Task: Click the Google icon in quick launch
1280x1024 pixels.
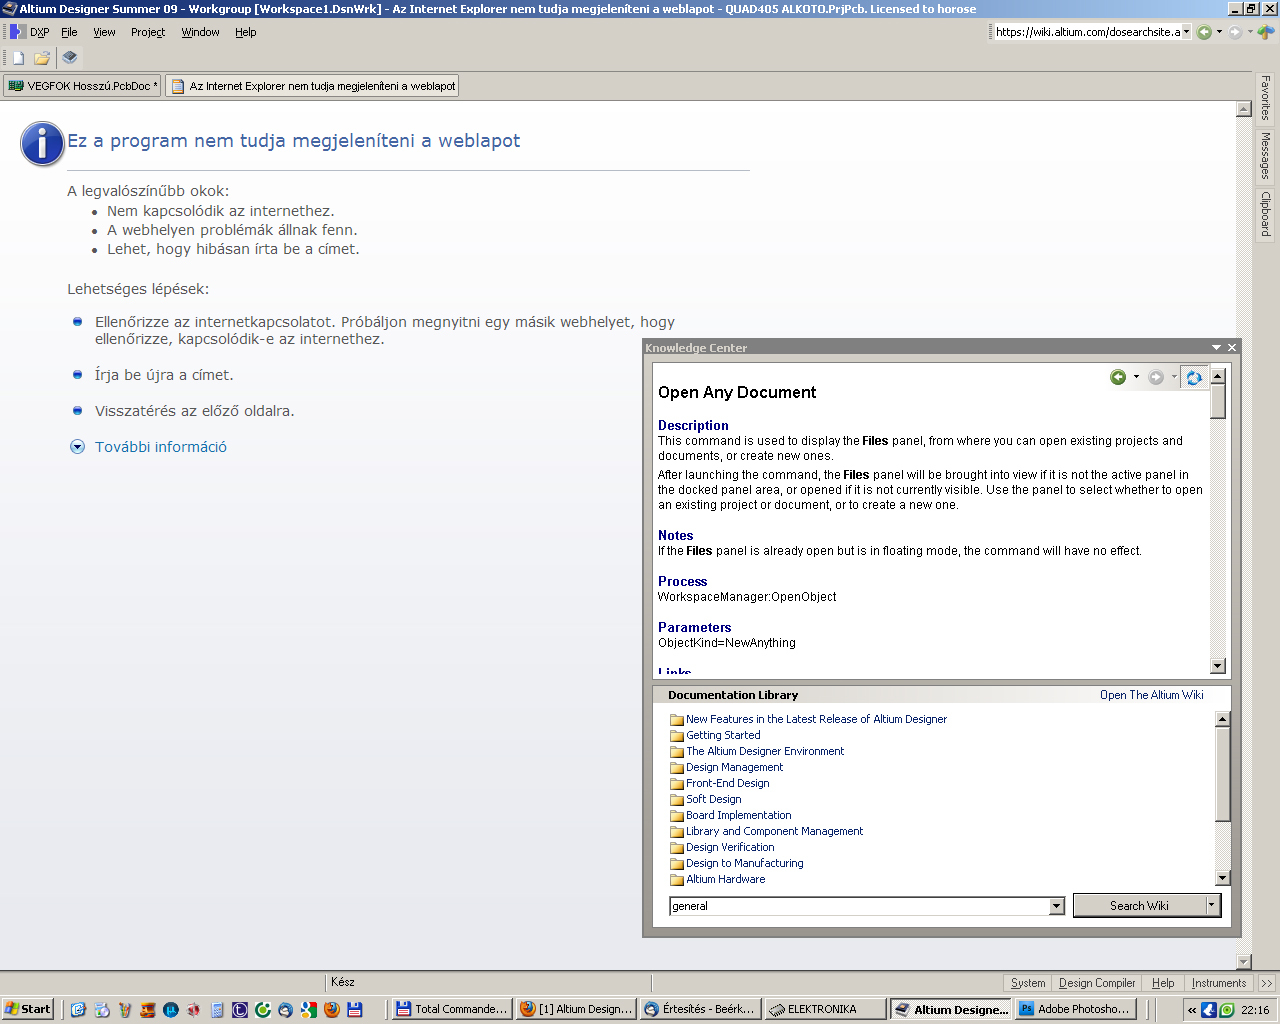Action: (x=309, y=1010)
